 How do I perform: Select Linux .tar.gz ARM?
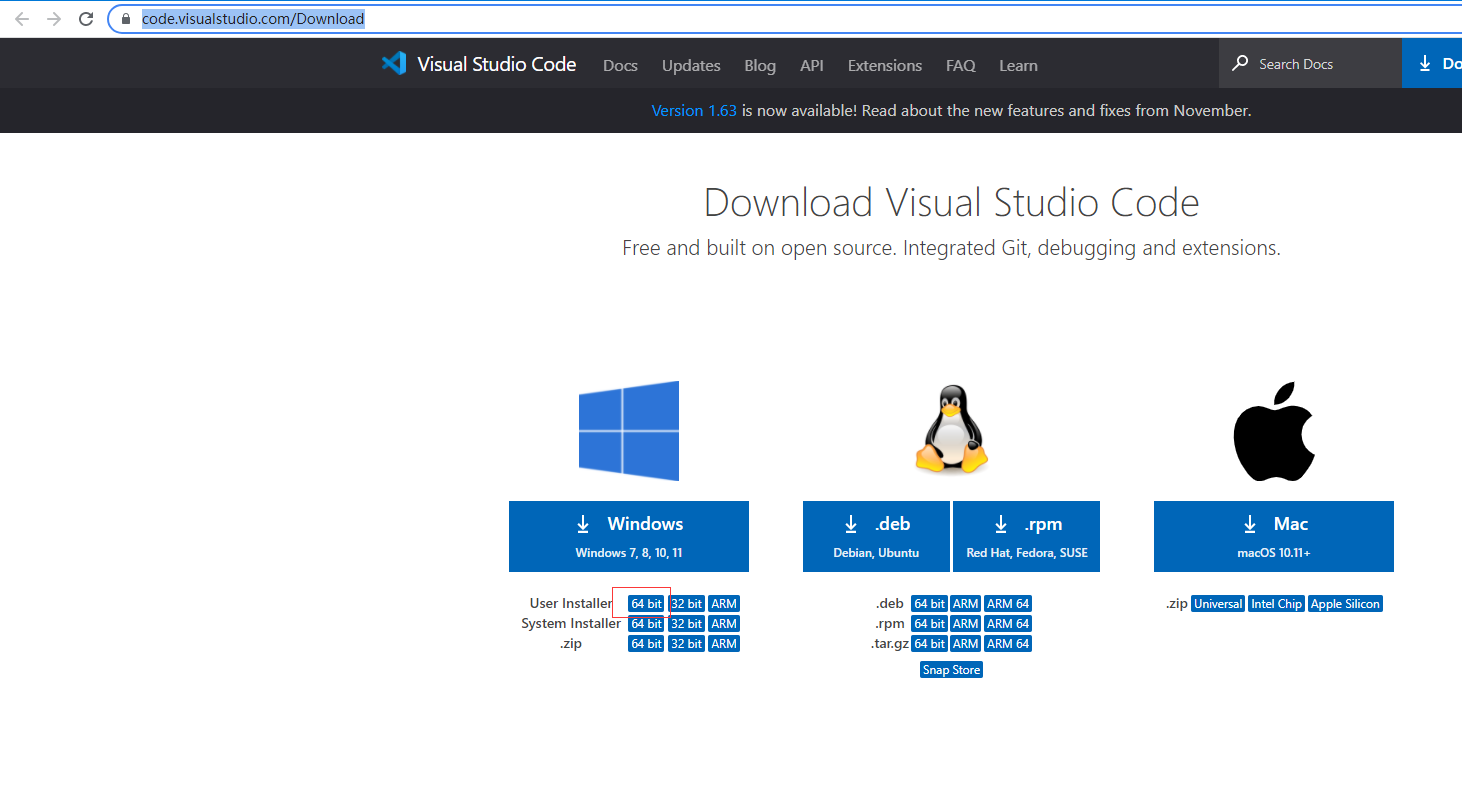click(x=966, y=644)
